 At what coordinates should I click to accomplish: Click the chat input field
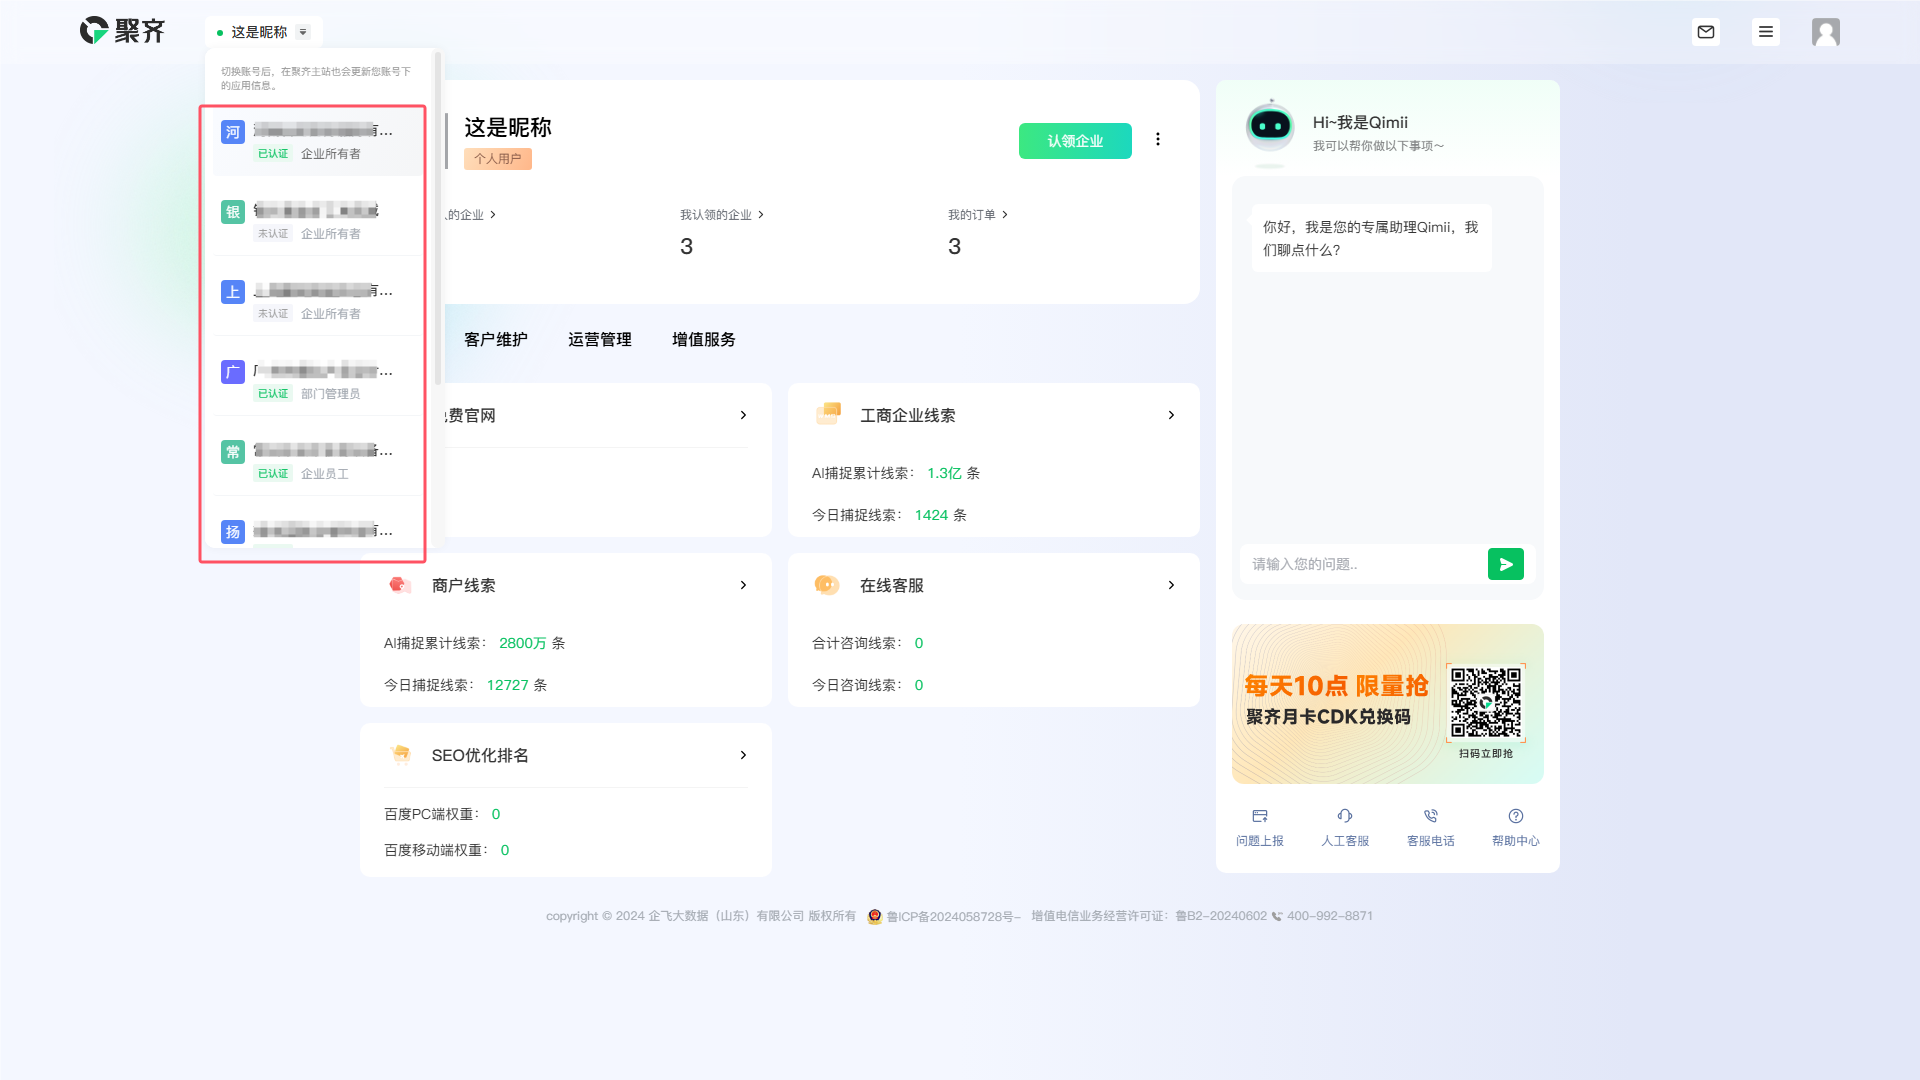click(1362, 564)
